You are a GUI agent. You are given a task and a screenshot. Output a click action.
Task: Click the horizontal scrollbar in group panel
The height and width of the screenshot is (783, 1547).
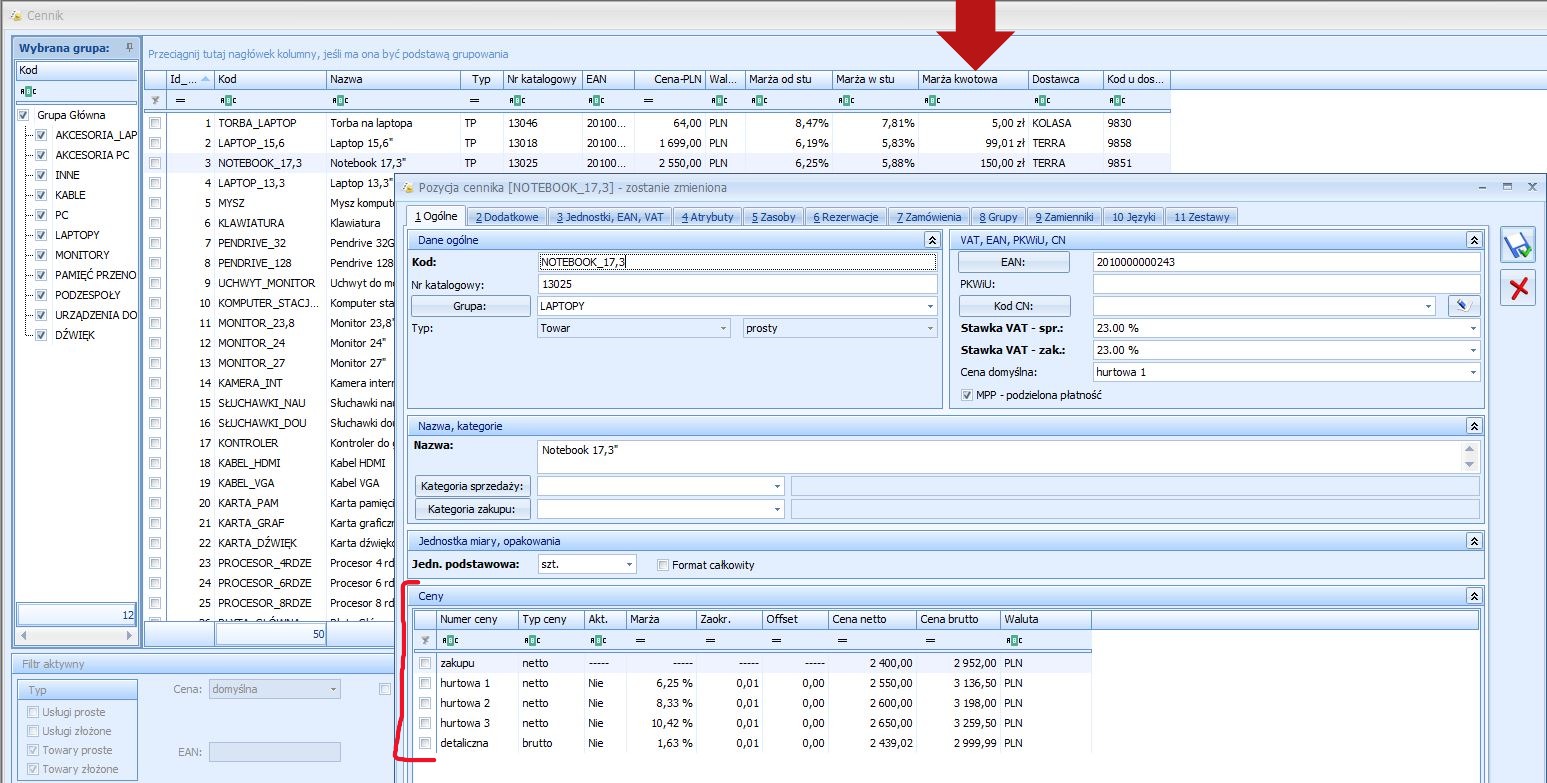click(75, 636)
